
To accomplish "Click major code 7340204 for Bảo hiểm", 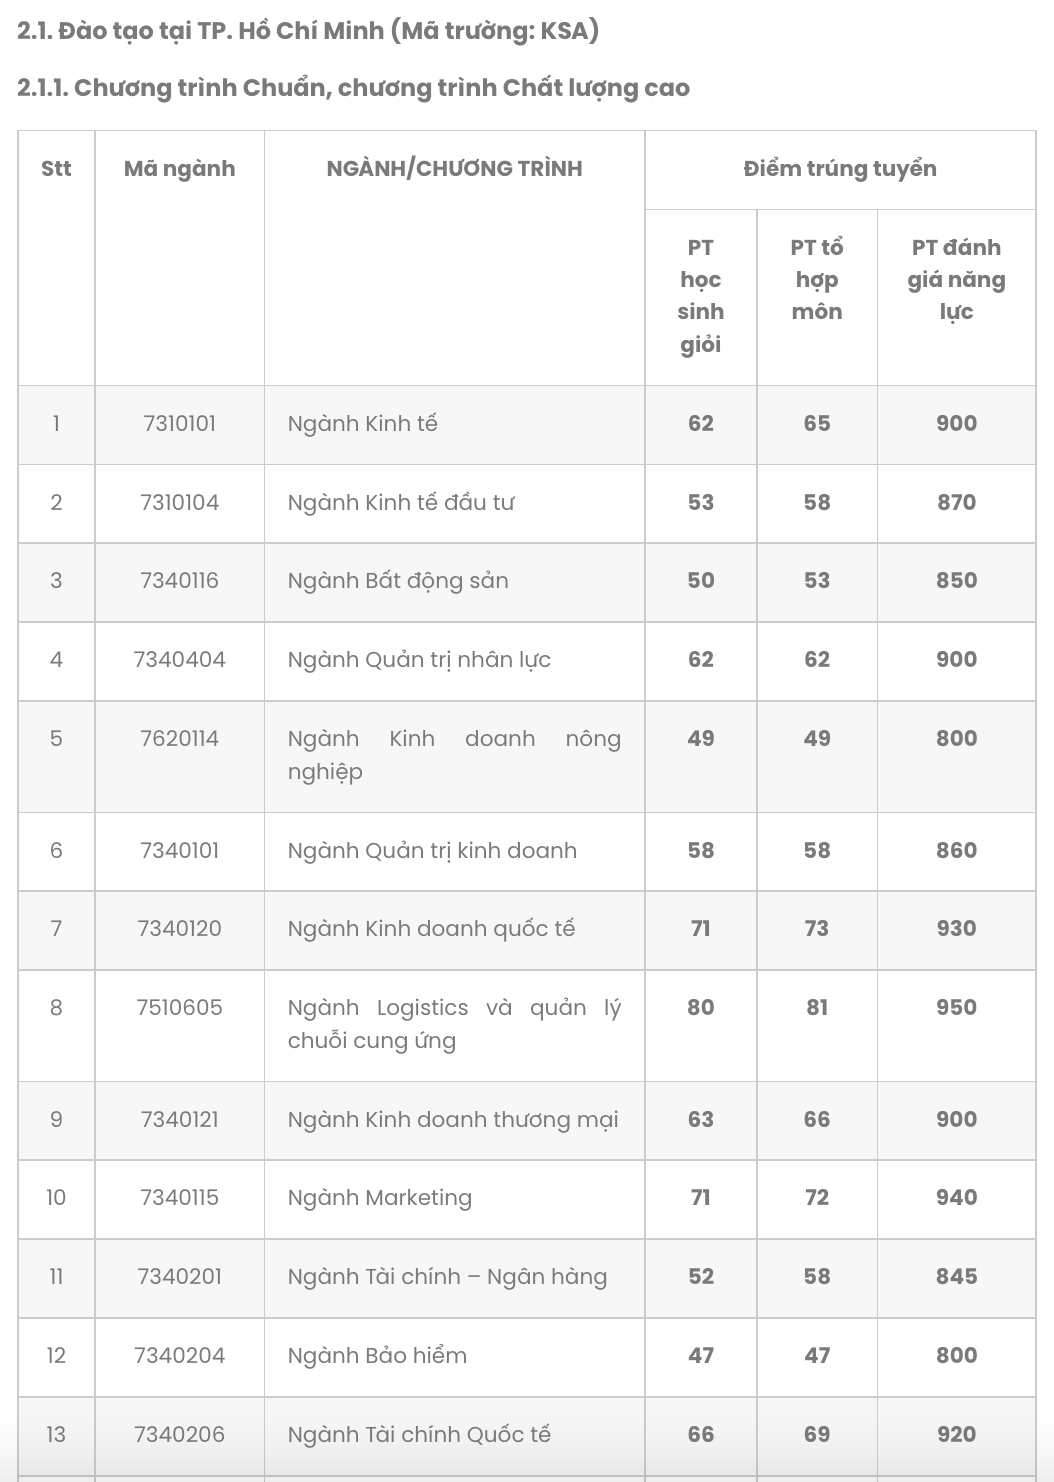I will (x=180, y=1356).
